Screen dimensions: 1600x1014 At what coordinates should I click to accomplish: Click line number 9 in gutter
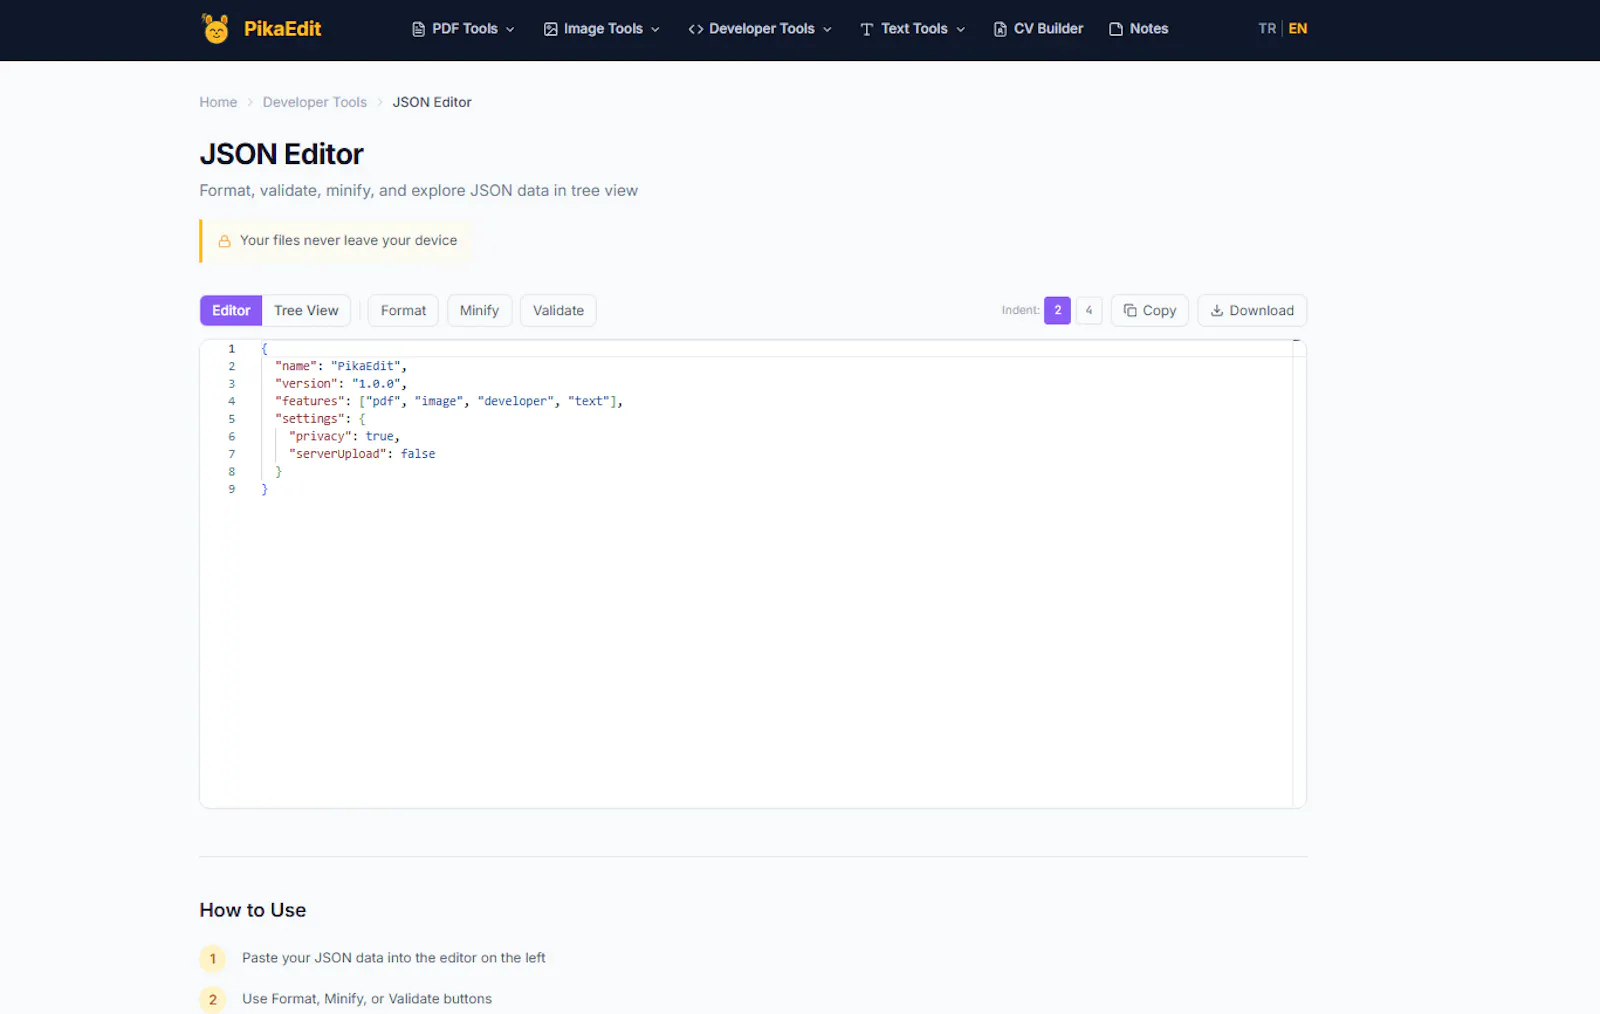click(231, 489)
